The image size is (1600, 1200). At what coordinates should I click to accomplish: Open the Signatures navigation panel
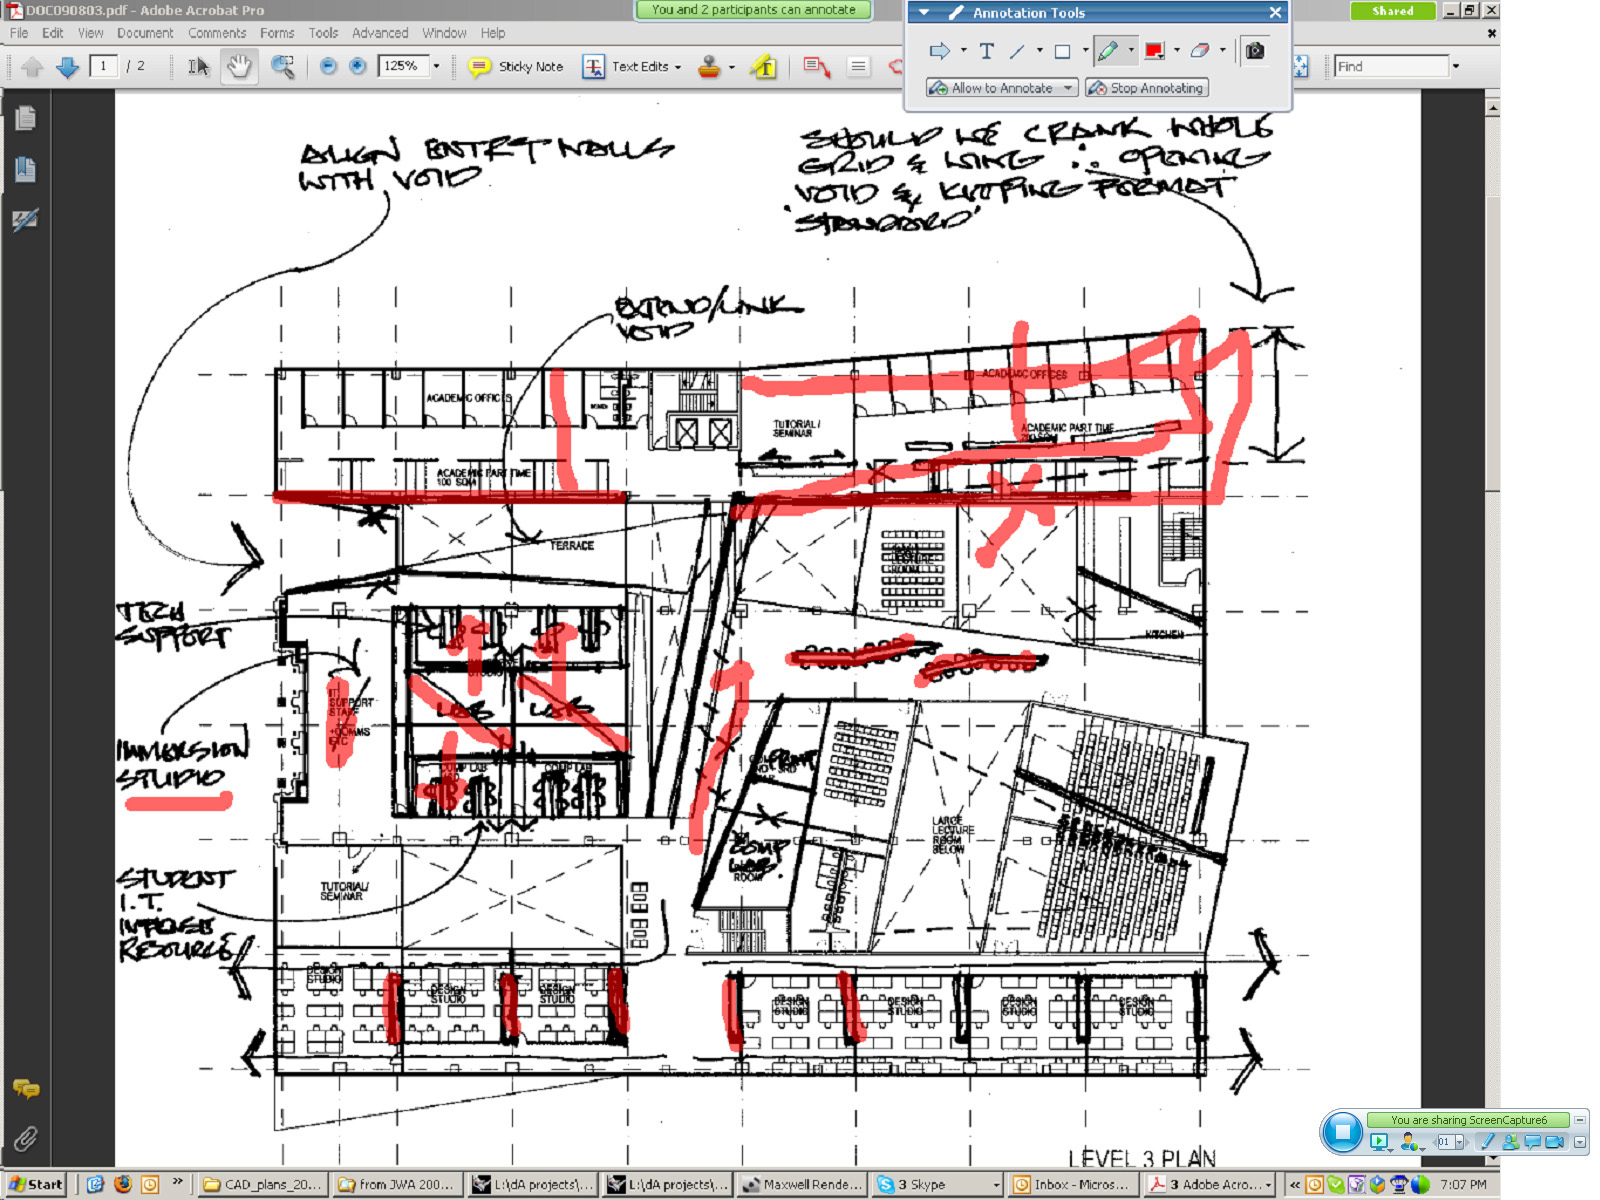26,219
